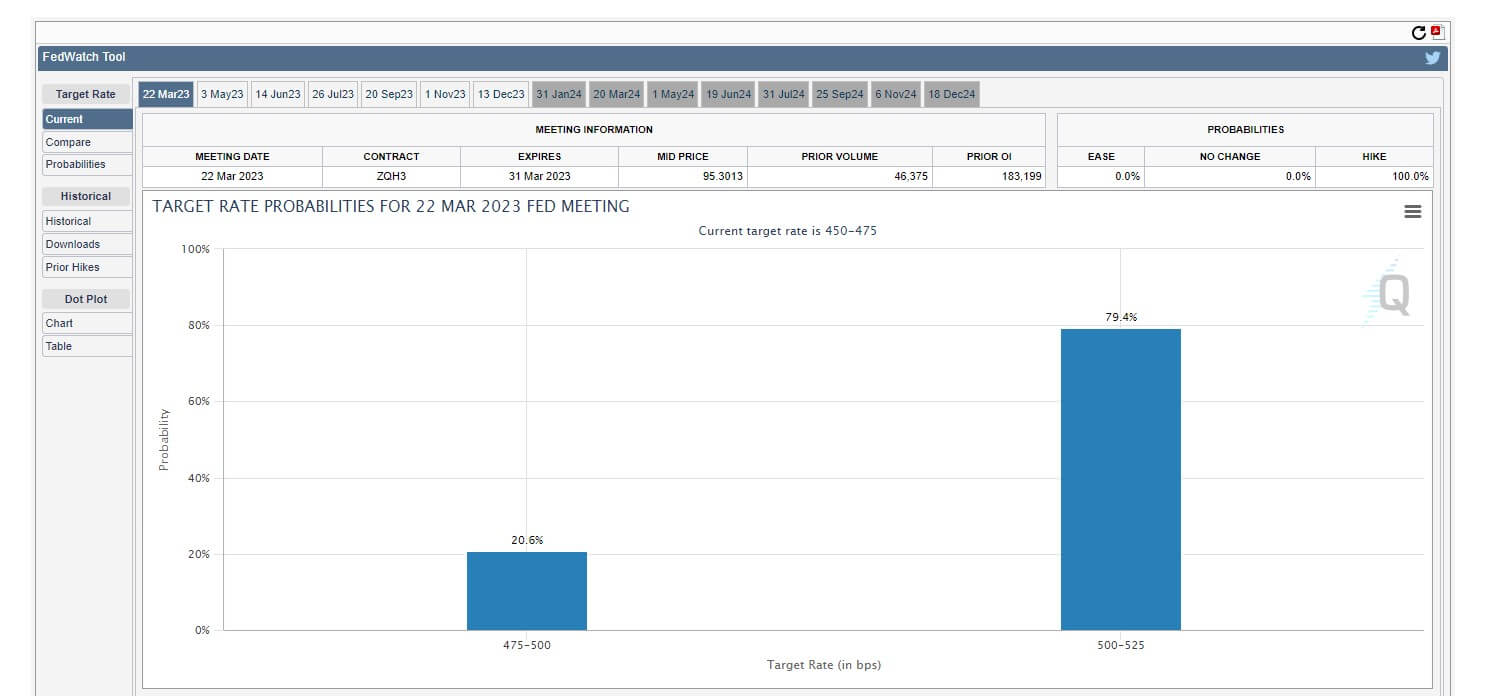The width and height of the screenshot is (1486, 696).
Task: Open Prior Hikes data
Action: [x=86, y=267]
